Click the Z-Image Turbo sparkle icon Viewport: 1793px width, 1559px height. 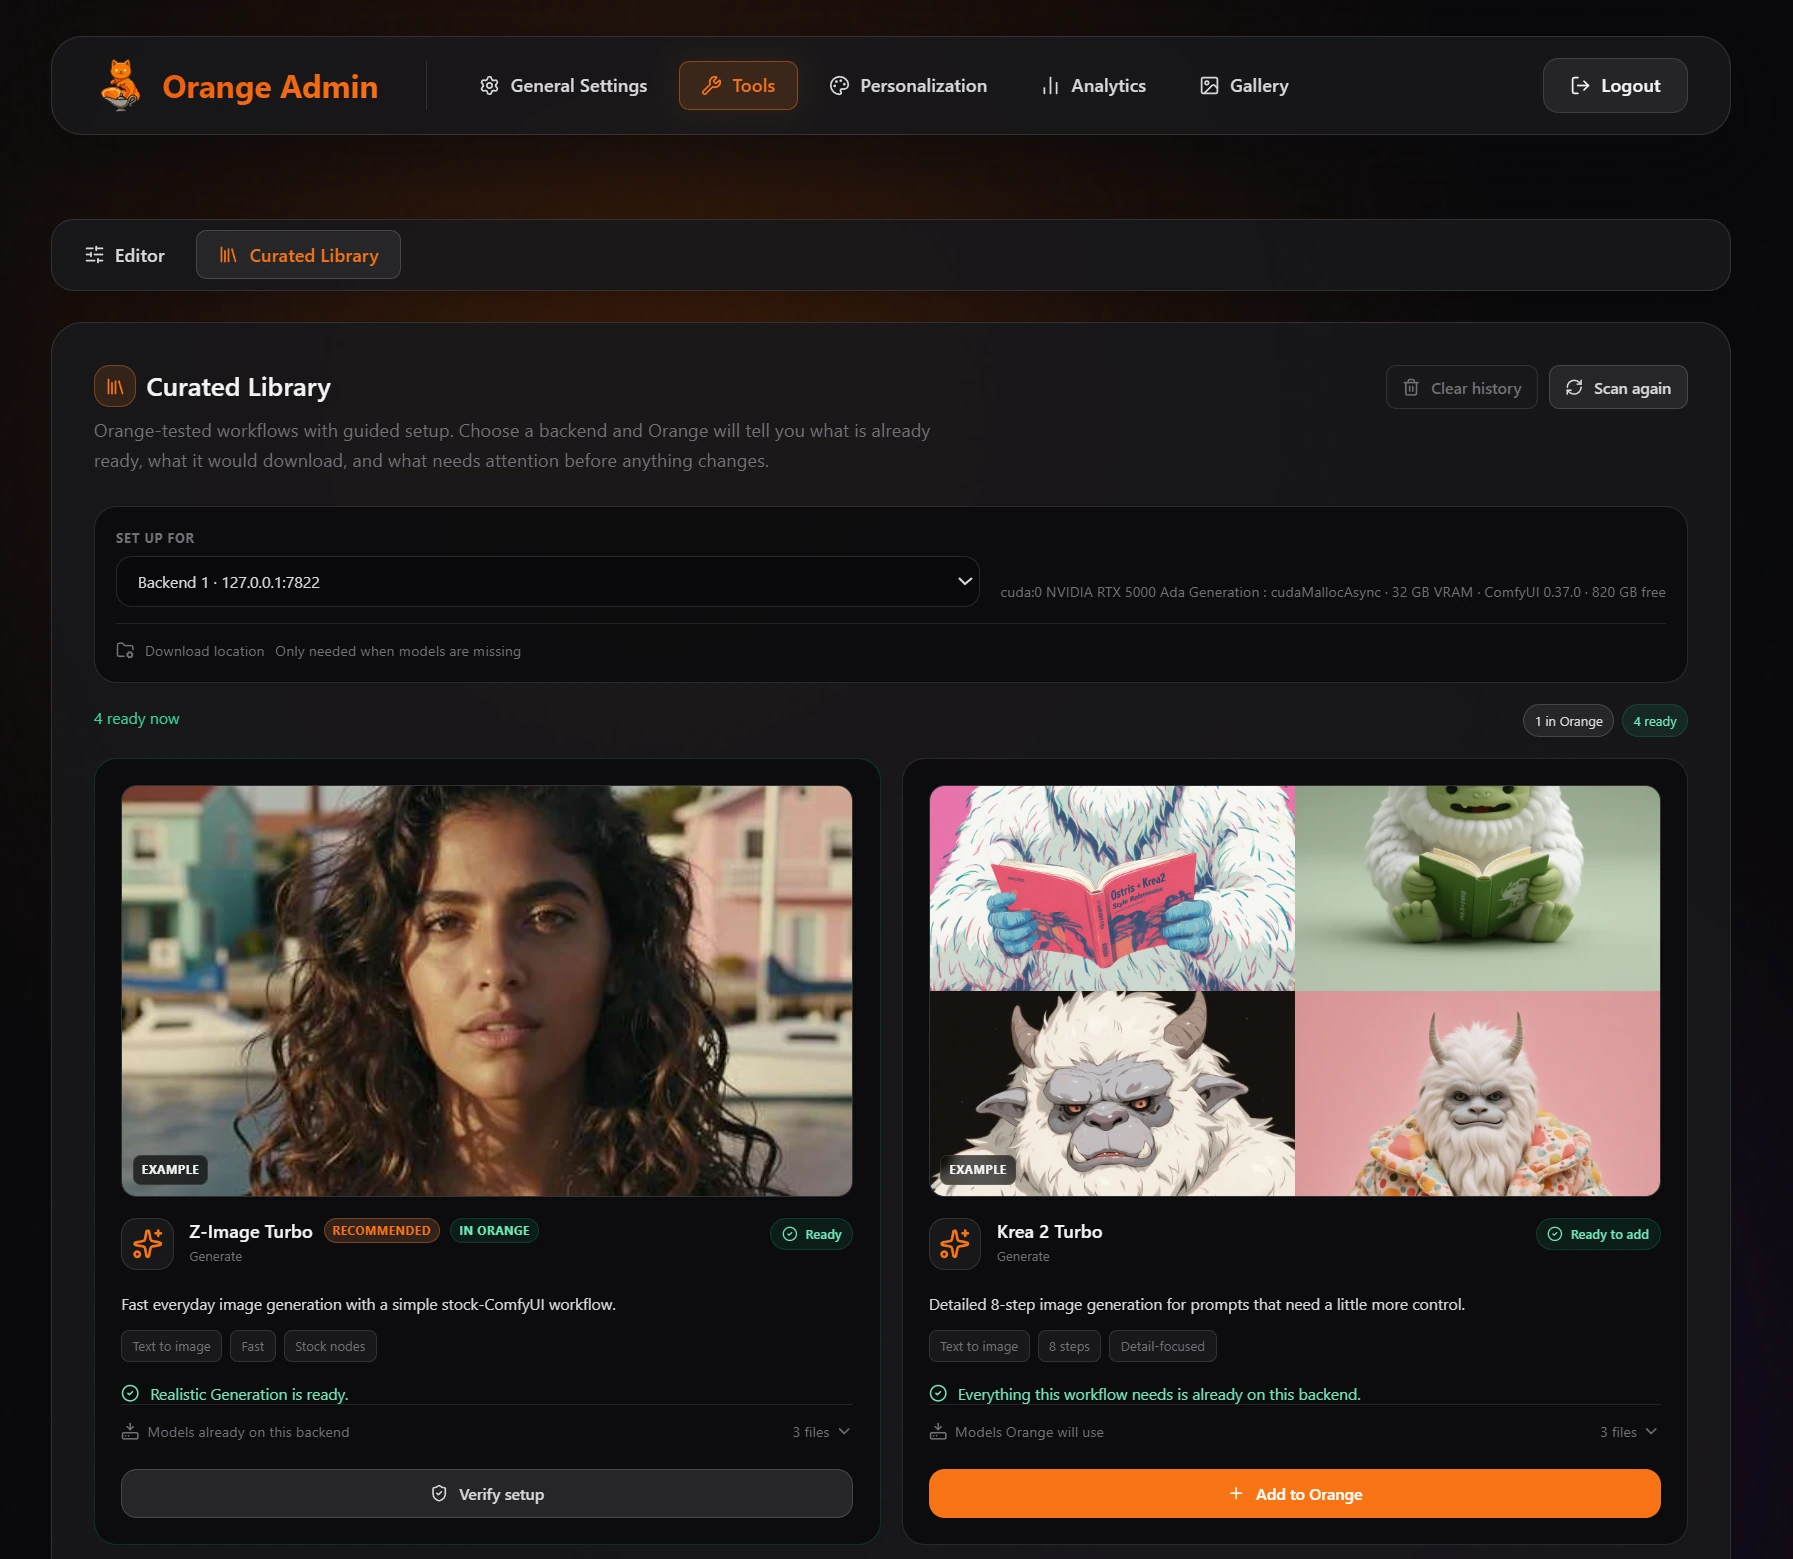pyautogui.click(x=147, y=1243)
